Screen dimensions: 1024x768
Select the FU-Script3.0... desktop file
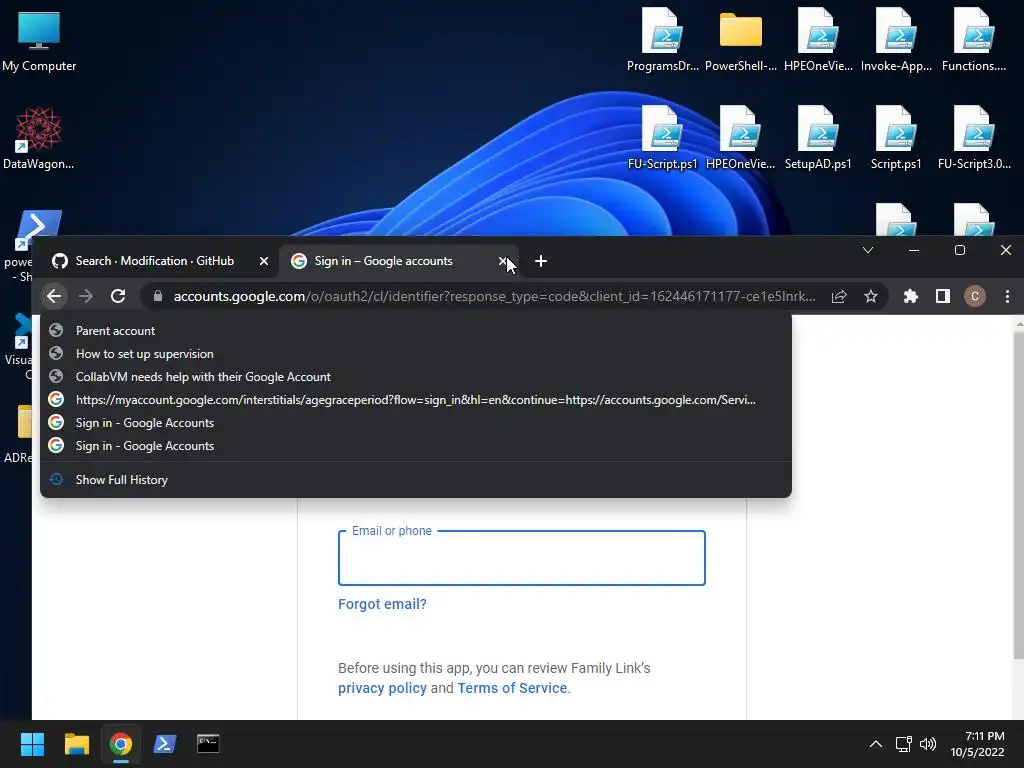(974, 138)
